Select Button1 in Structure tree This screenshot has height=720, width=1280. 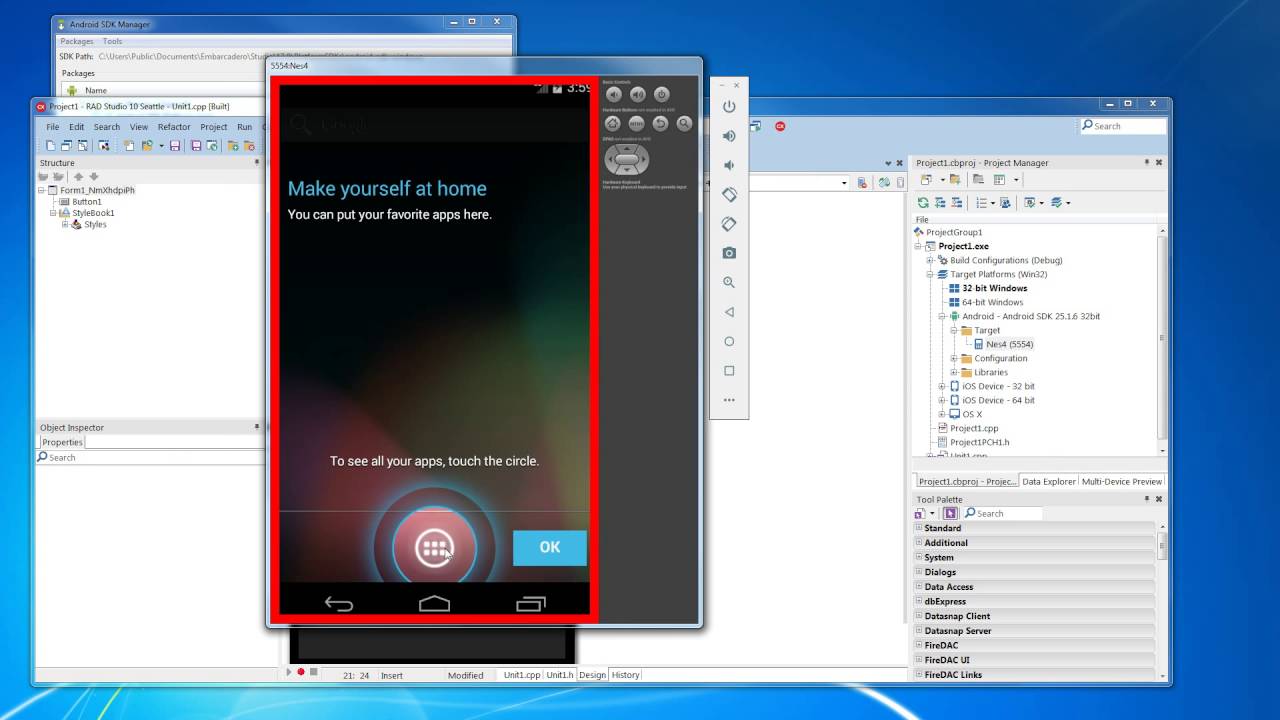87,202
